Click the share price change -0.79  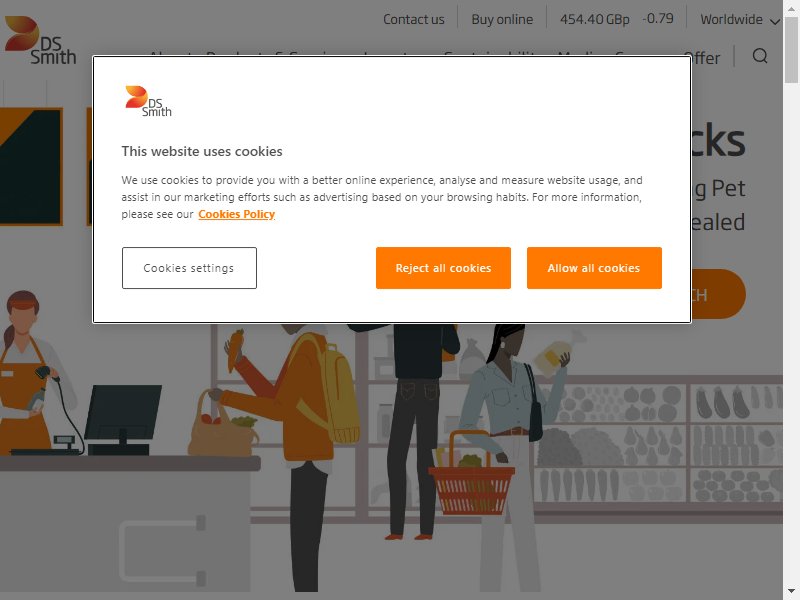pyautogui.click(x=658, y=19)
